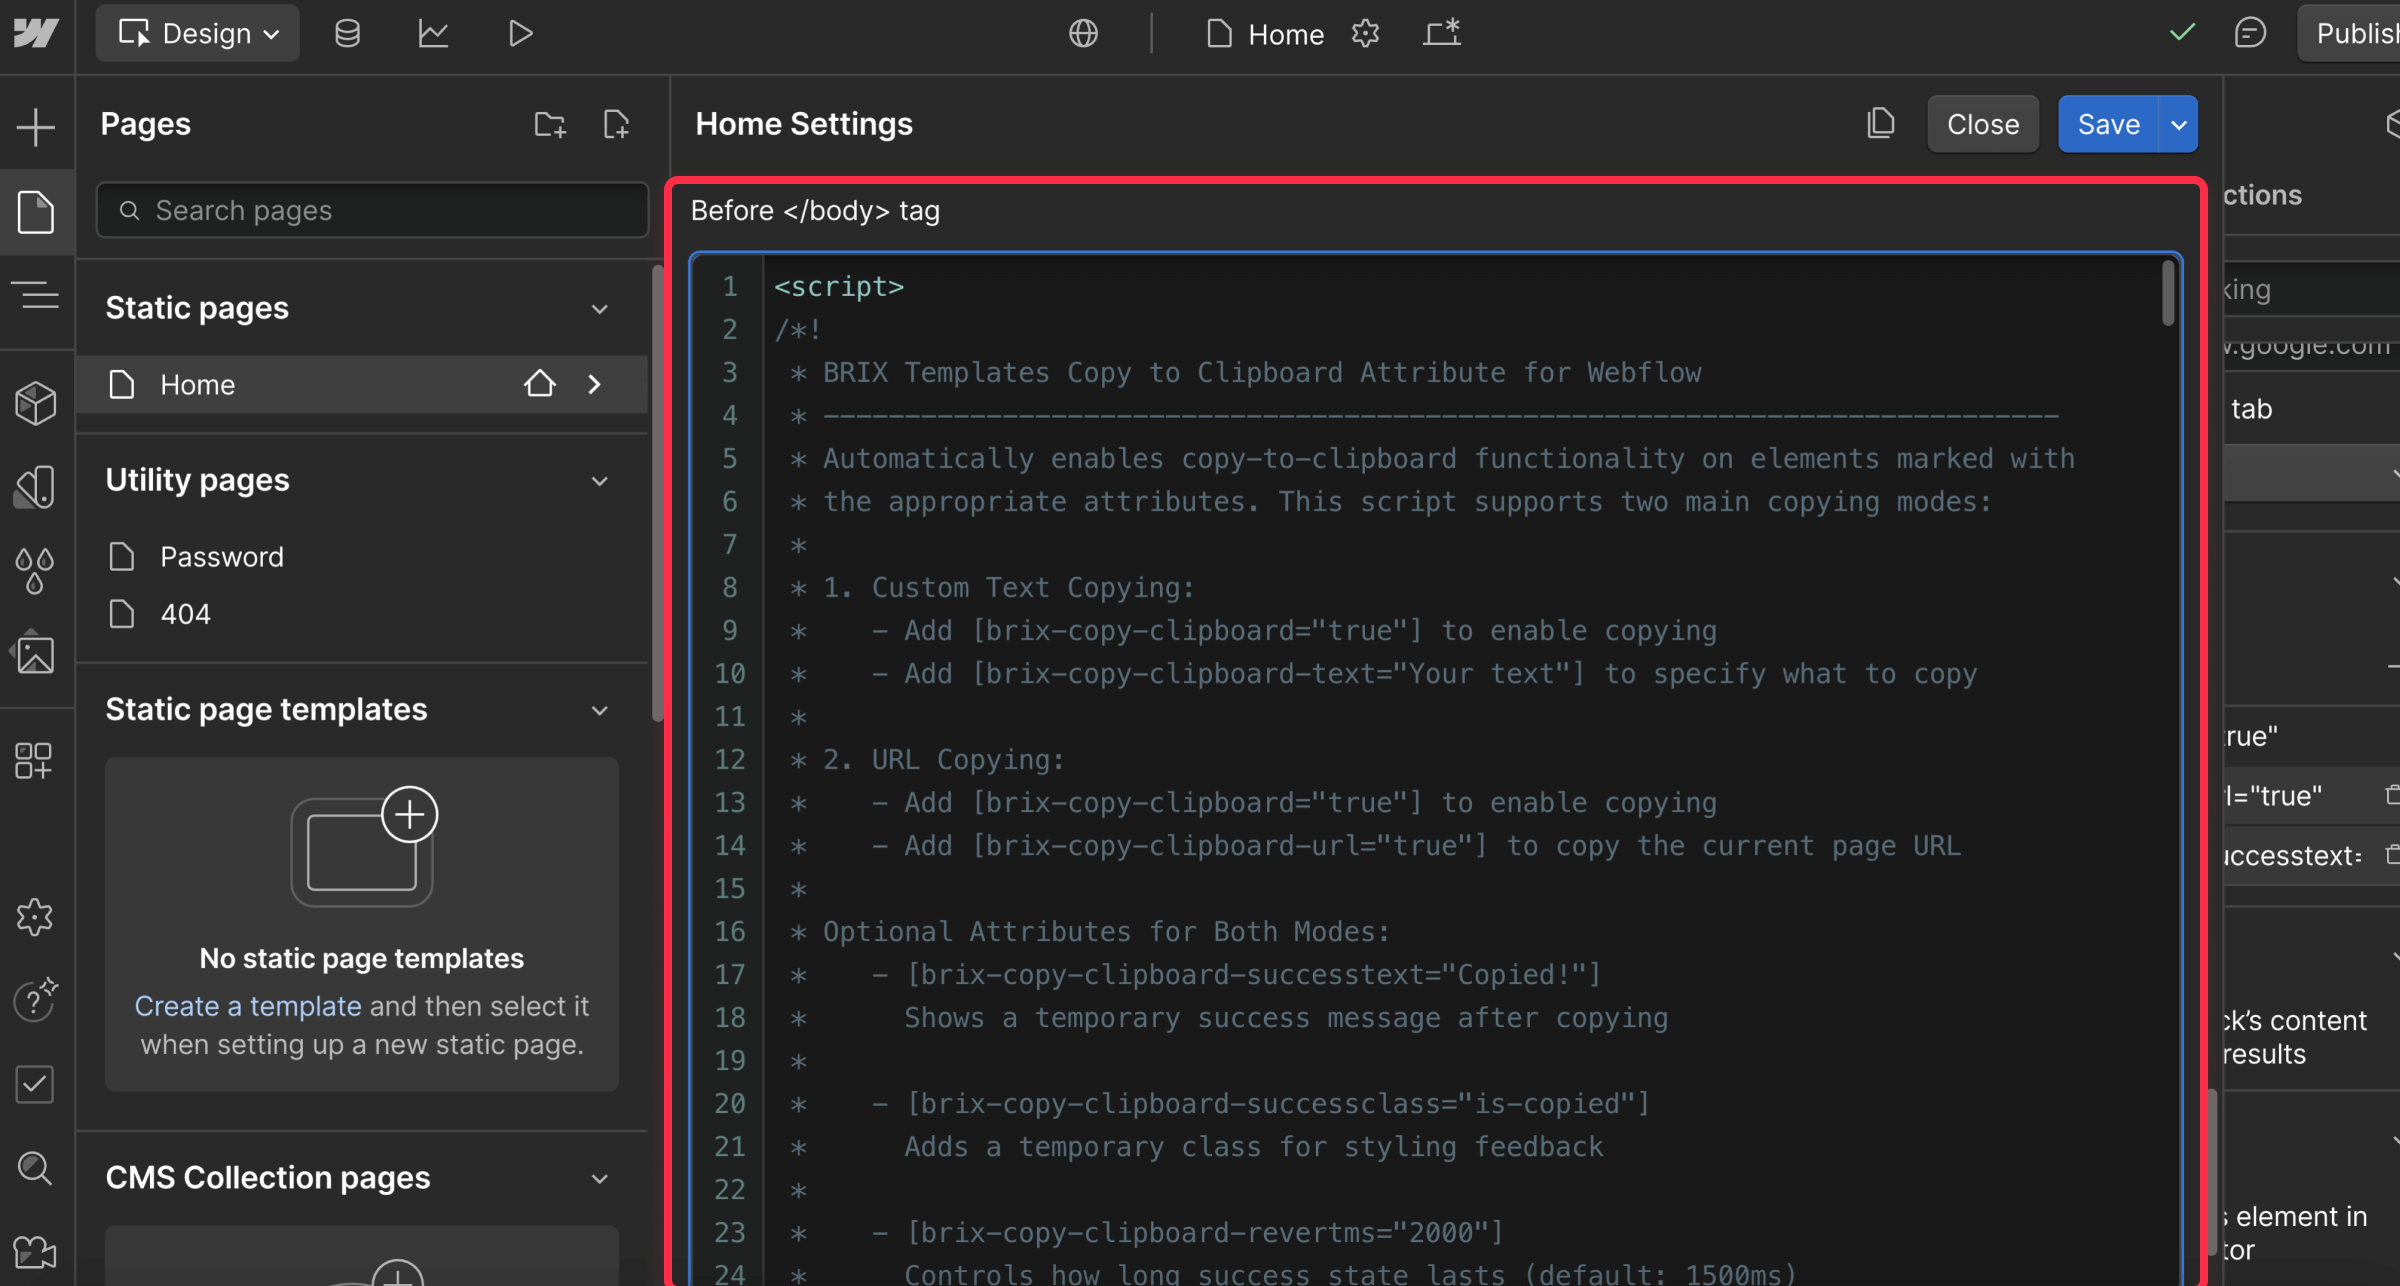Close the Home Settings panel

(1983, 124)
